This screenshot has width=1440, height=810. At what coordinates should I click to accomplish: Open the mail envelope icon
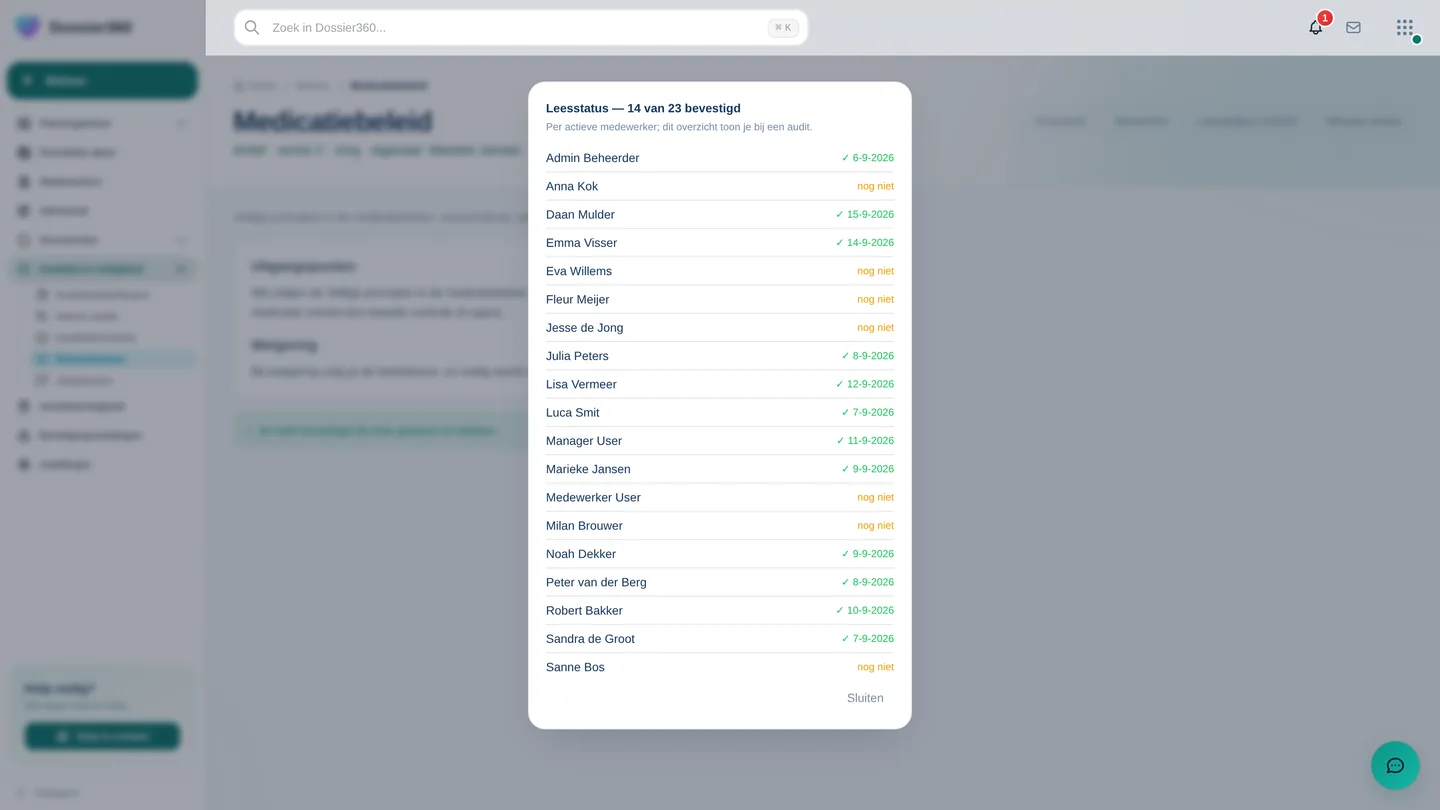pyautogui.click(x=1353, y=28)
